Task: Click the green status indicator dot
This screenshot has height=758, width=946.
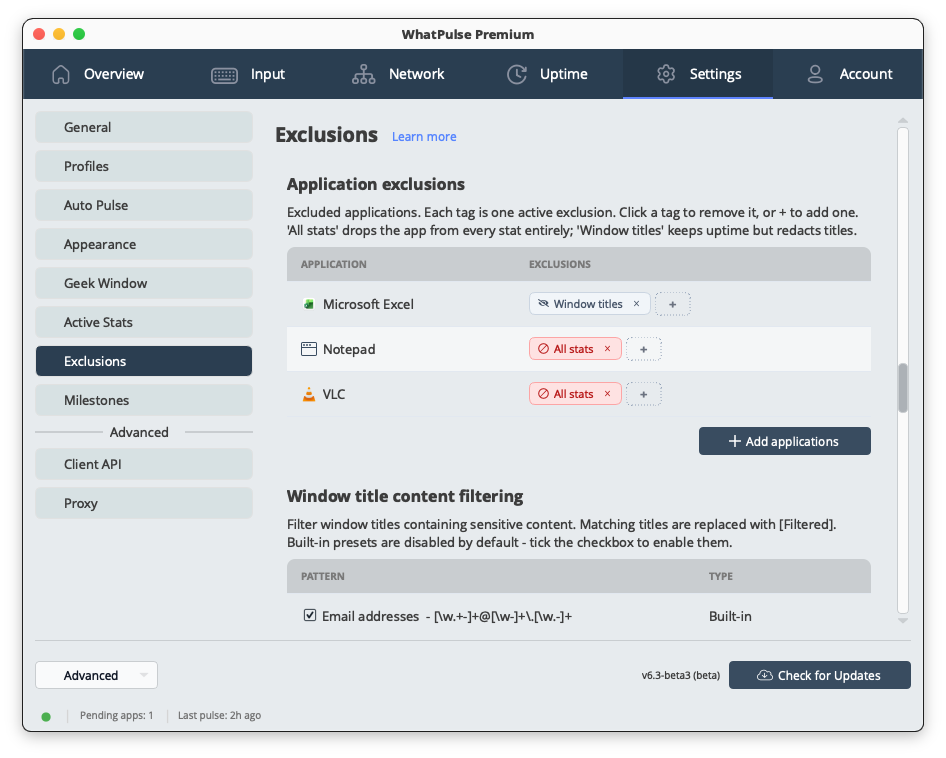Action: [x=46, y=716]
